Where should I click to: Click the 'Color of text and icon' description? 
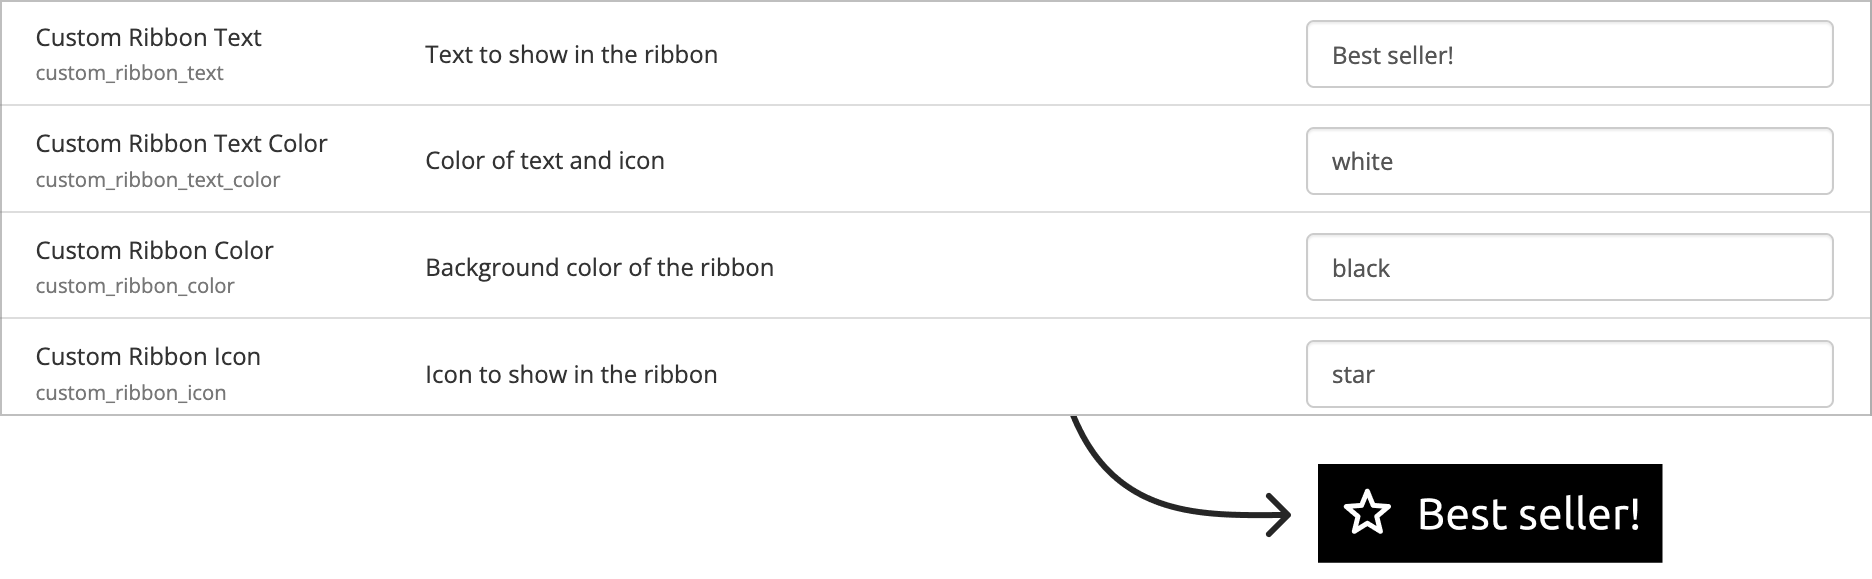545,161
